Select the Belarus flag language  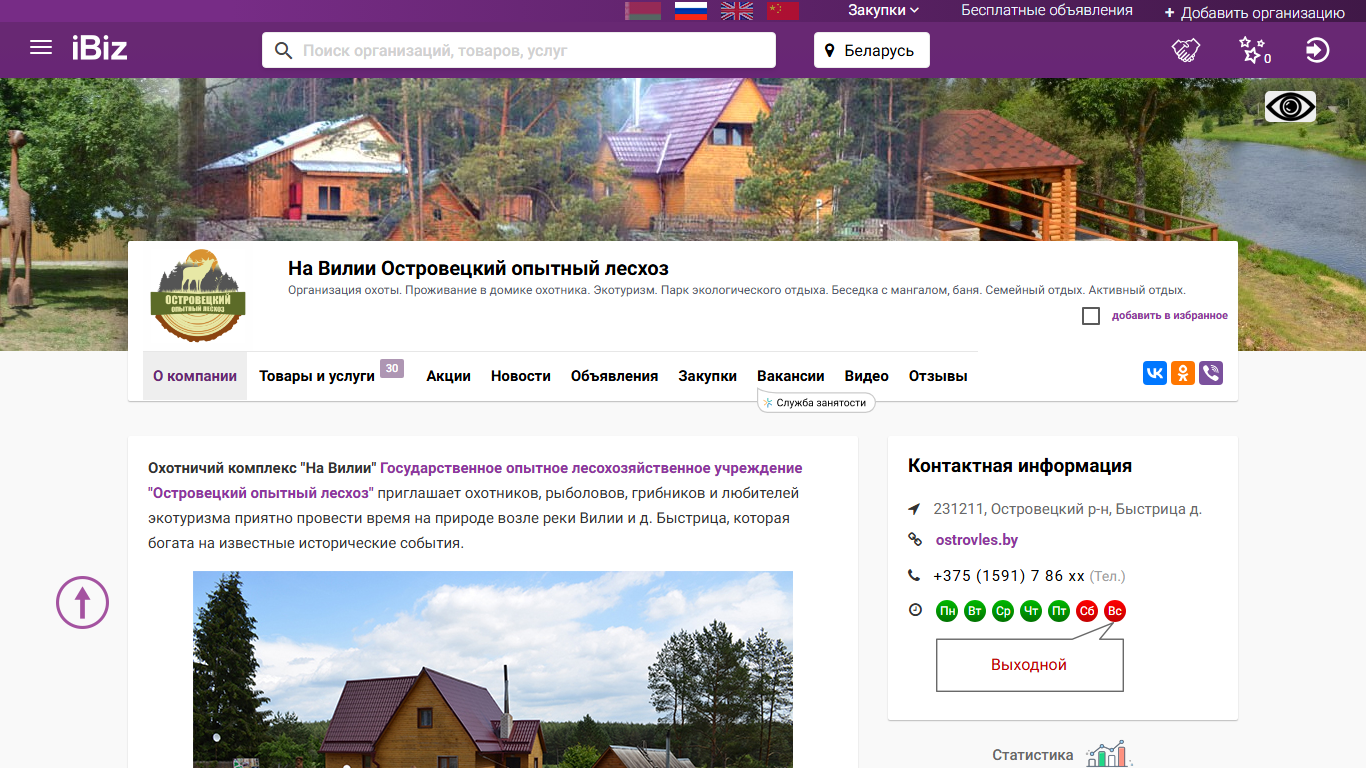click(x=643, y=11)
